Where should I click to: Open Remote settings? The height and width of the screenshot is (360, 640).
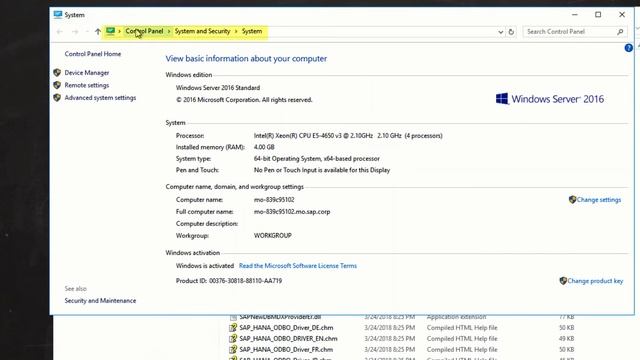tap(87, 85)
